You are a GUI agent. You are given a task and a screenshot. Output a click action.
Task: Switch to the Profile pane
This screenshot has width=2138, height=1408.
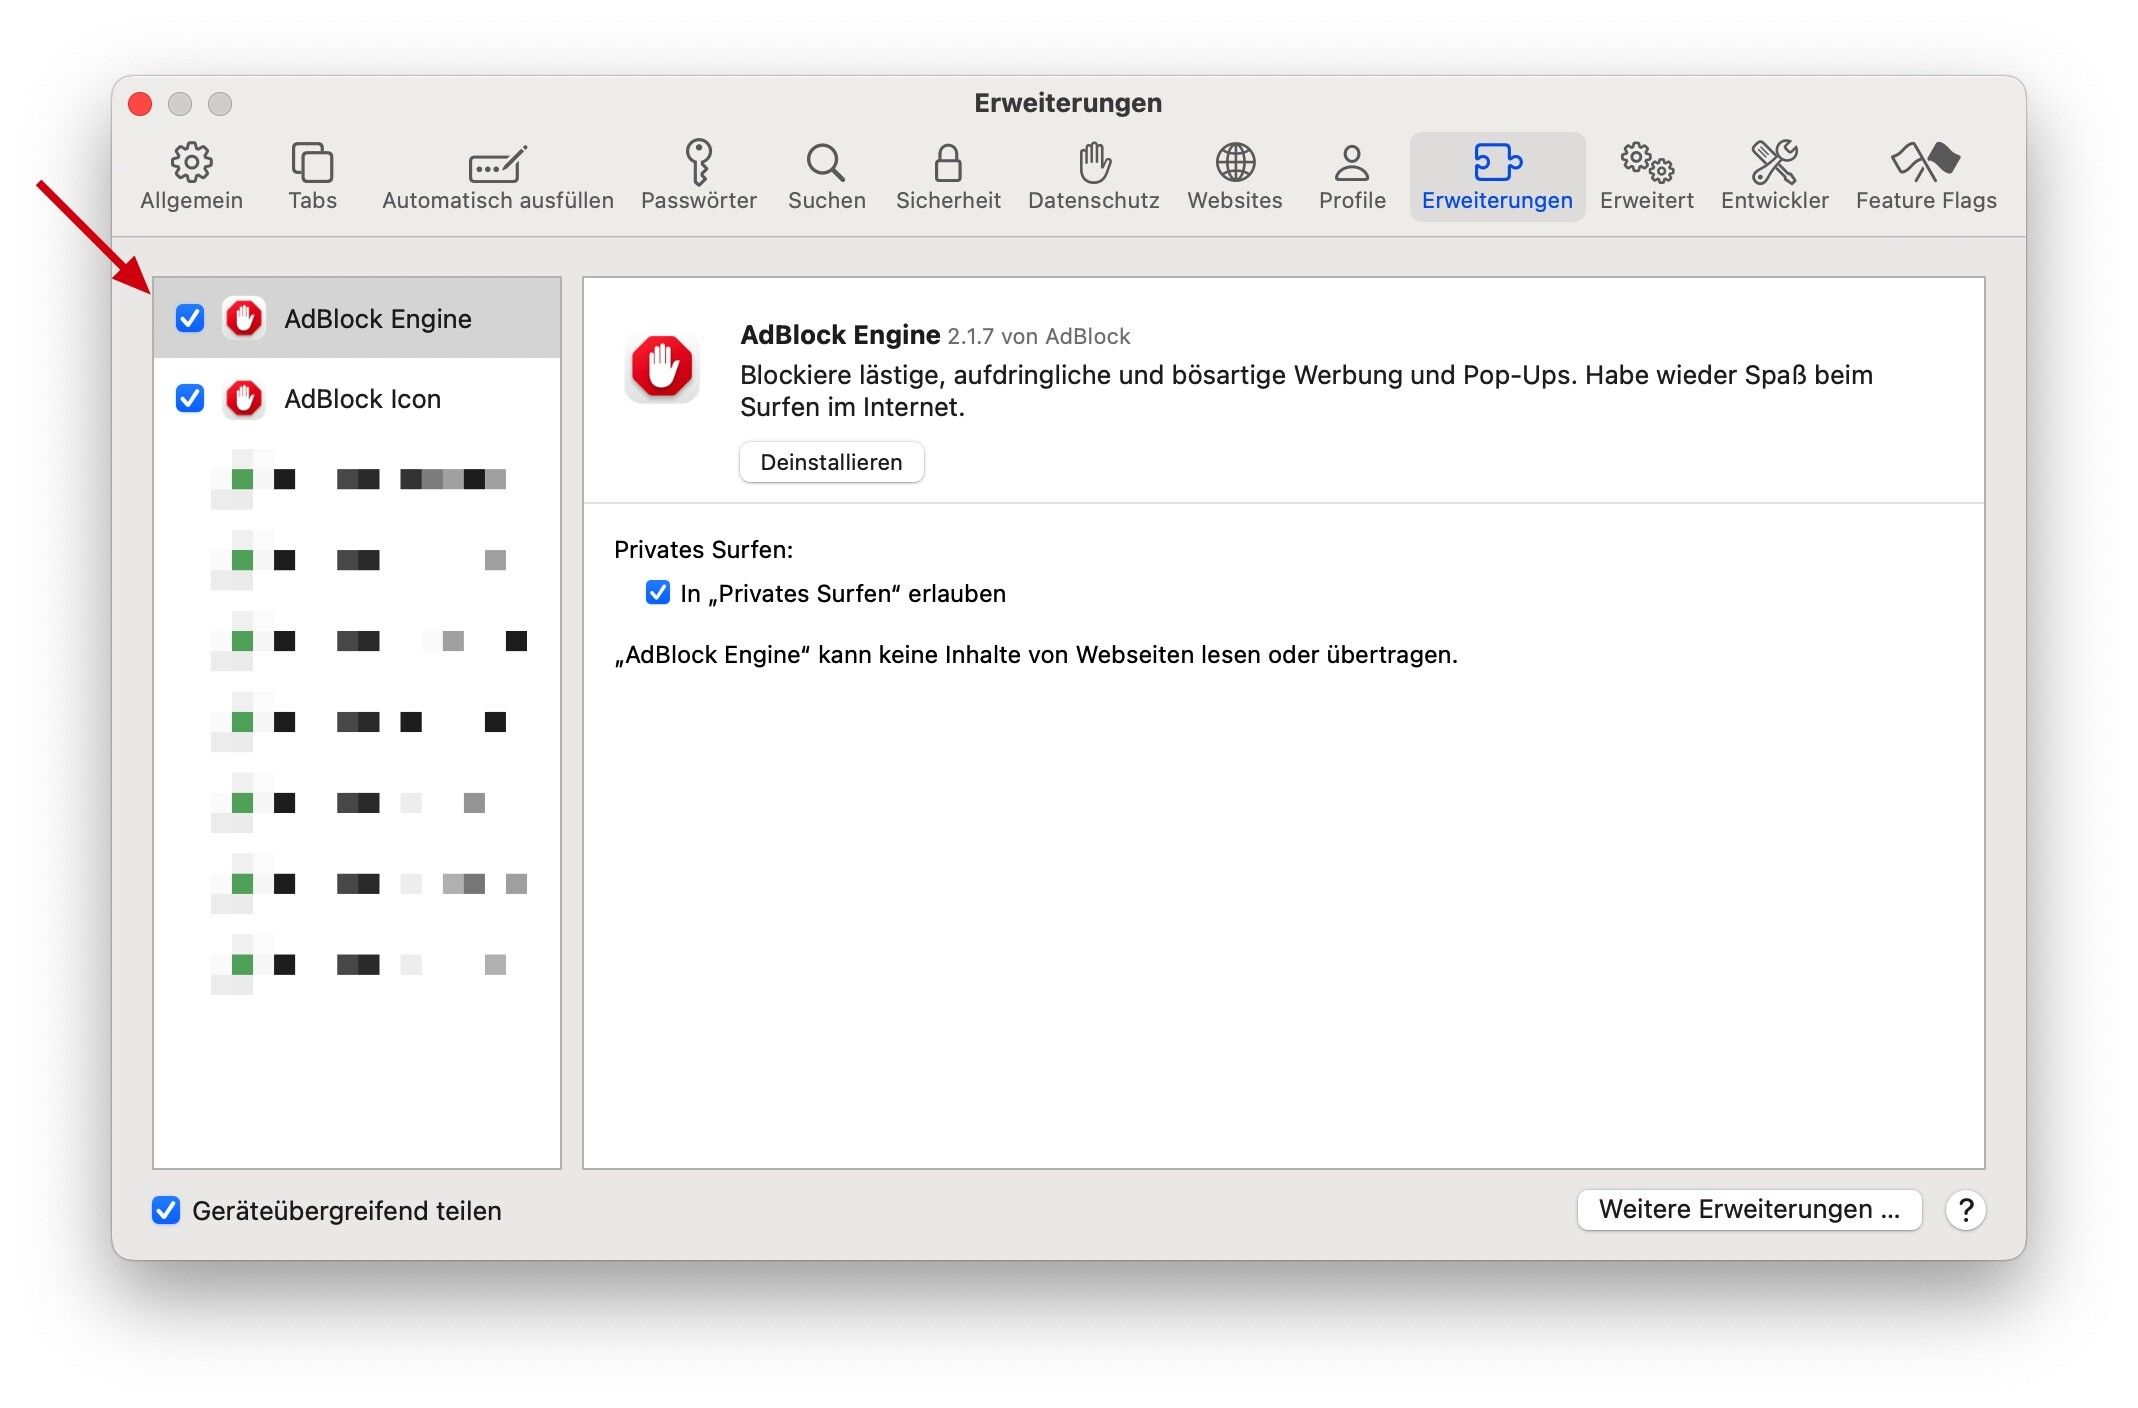click(1351, 176)
